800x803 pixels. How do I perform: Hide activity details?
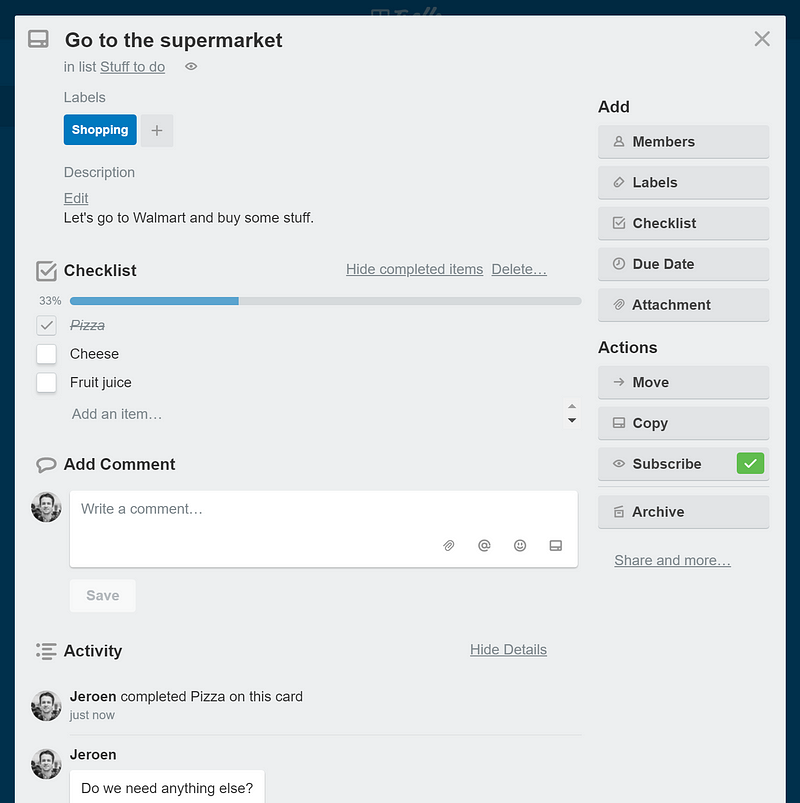tap(508, 650)
